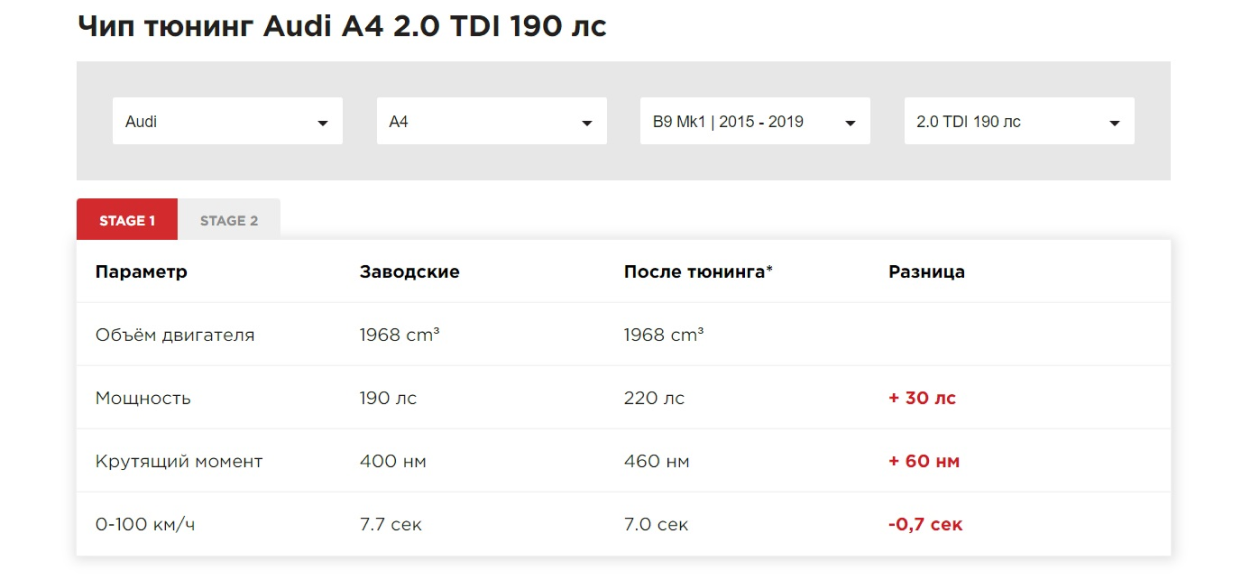This screenshot has width=1260, height=579.
Task: Select the Объём двигателя row label
Action: point(175,335)
